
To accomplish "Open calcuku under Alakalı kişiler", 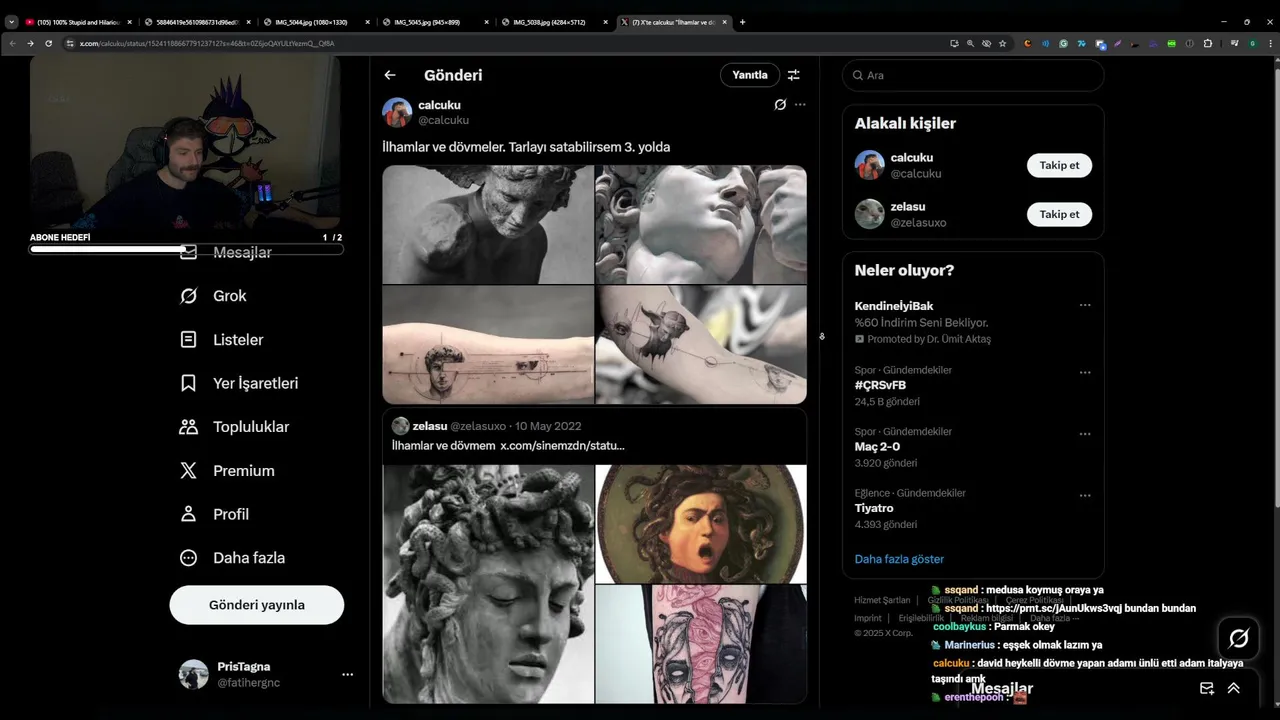I will click(912, 158).
